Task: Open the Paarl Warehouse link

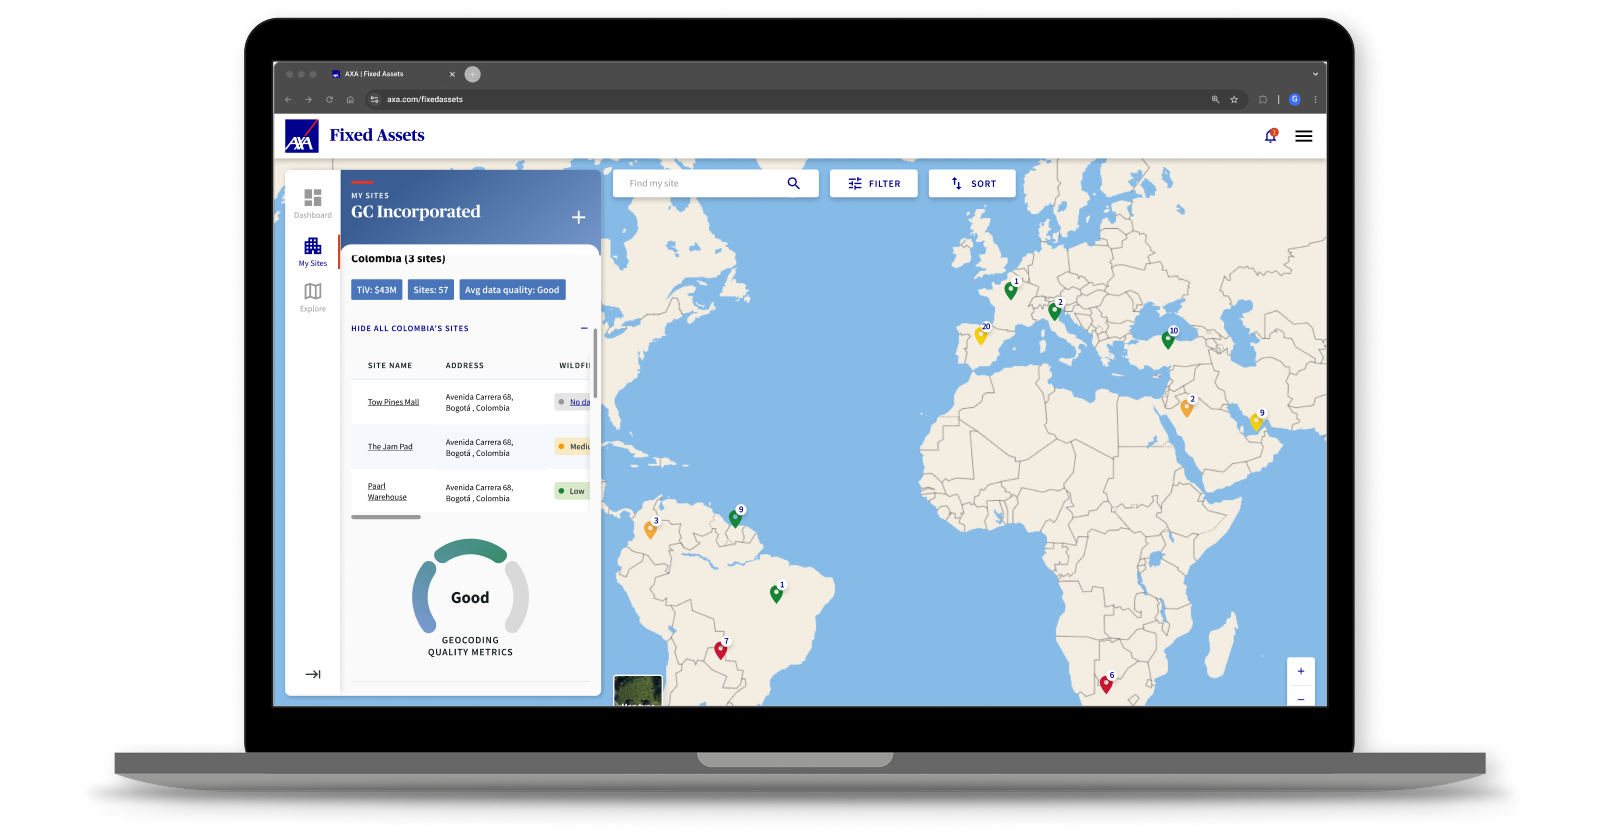Action: pyautogui.click(x=386, y=492)
